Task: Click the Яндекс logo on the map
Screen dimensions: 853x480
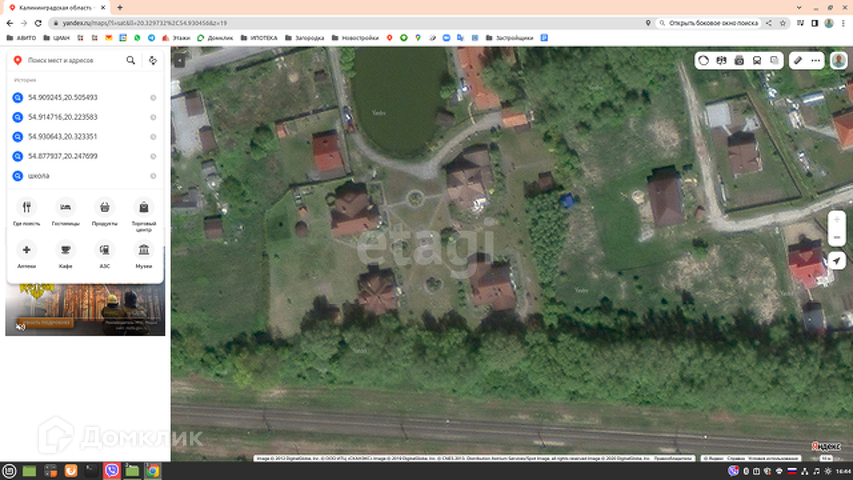Action: [826, 446]
